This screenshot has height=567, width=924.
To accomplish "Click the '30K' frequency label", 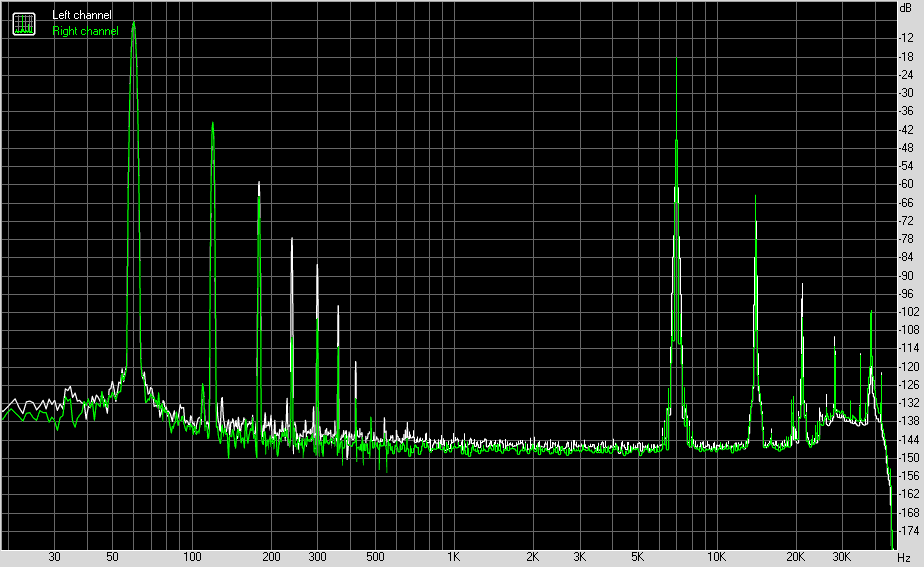I will (842, 557).
